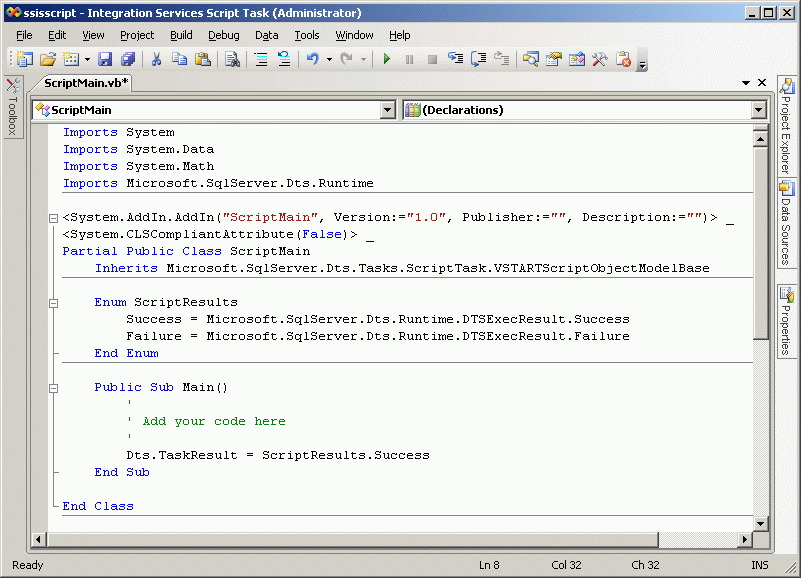Image resolution: width=801 pixels, height=578 pixels.
Task: Copy selected code using the Copy icon
Action: pos(180,59)
